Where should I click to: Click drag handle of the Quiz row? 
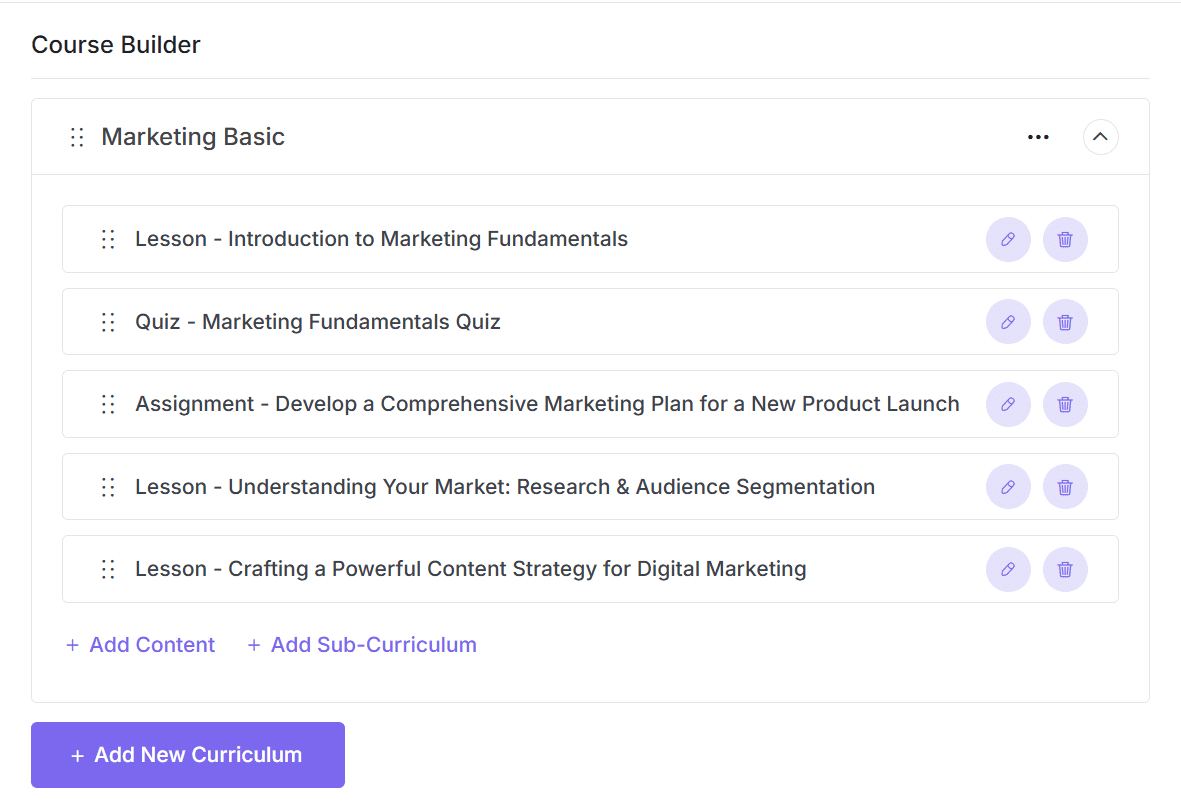[x=108, y=322]
